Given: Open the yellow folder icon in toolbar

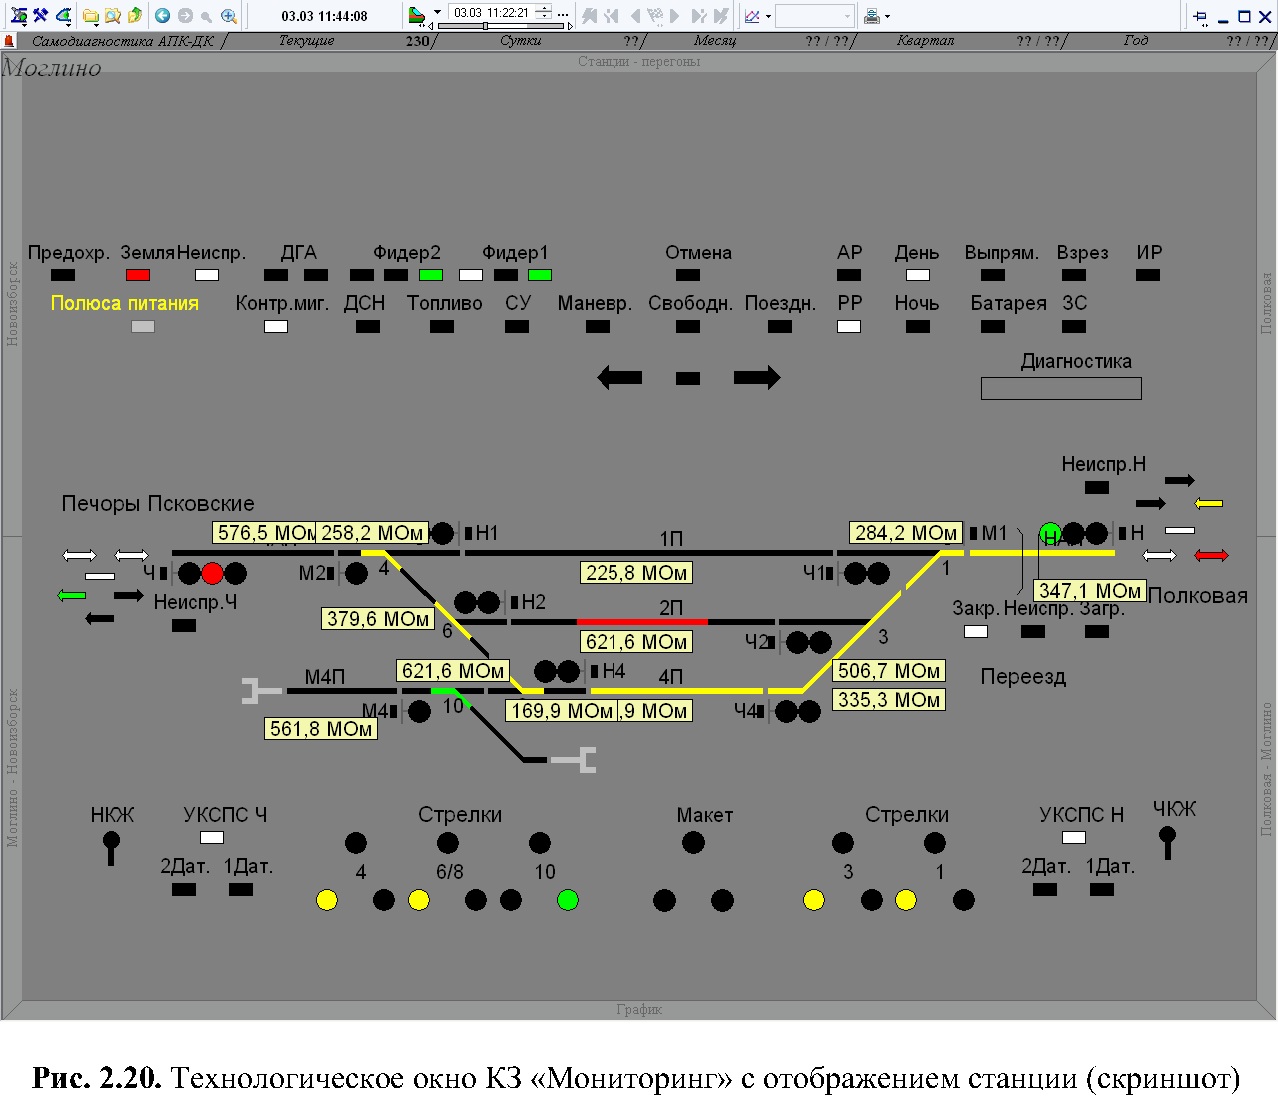Looking at the screenshot, I should coord(91,15).
